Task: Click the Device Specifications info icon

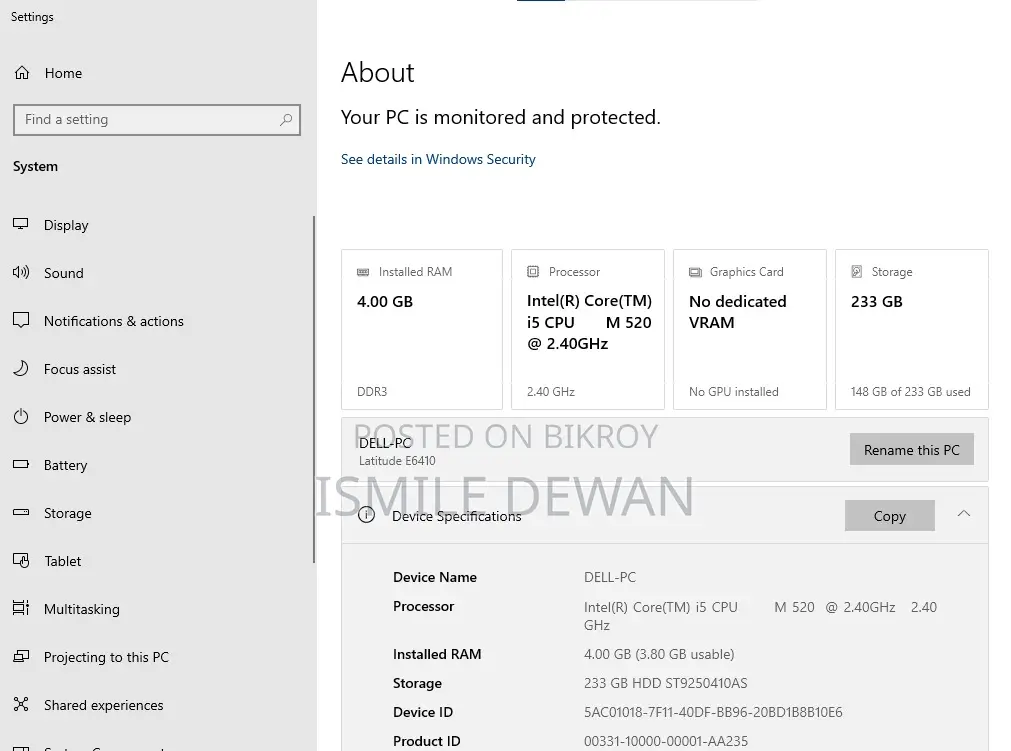Action: pyautogui.click(x=366, y=515)
